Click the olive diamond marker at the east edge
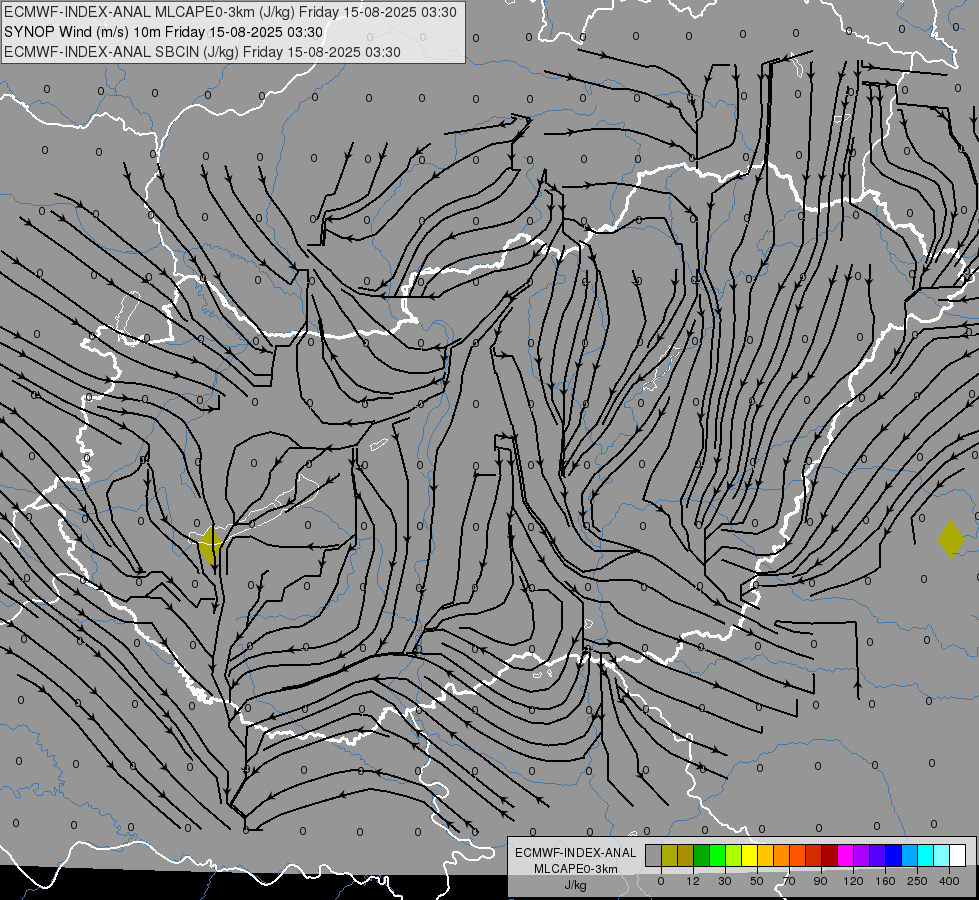 [951, 539]
